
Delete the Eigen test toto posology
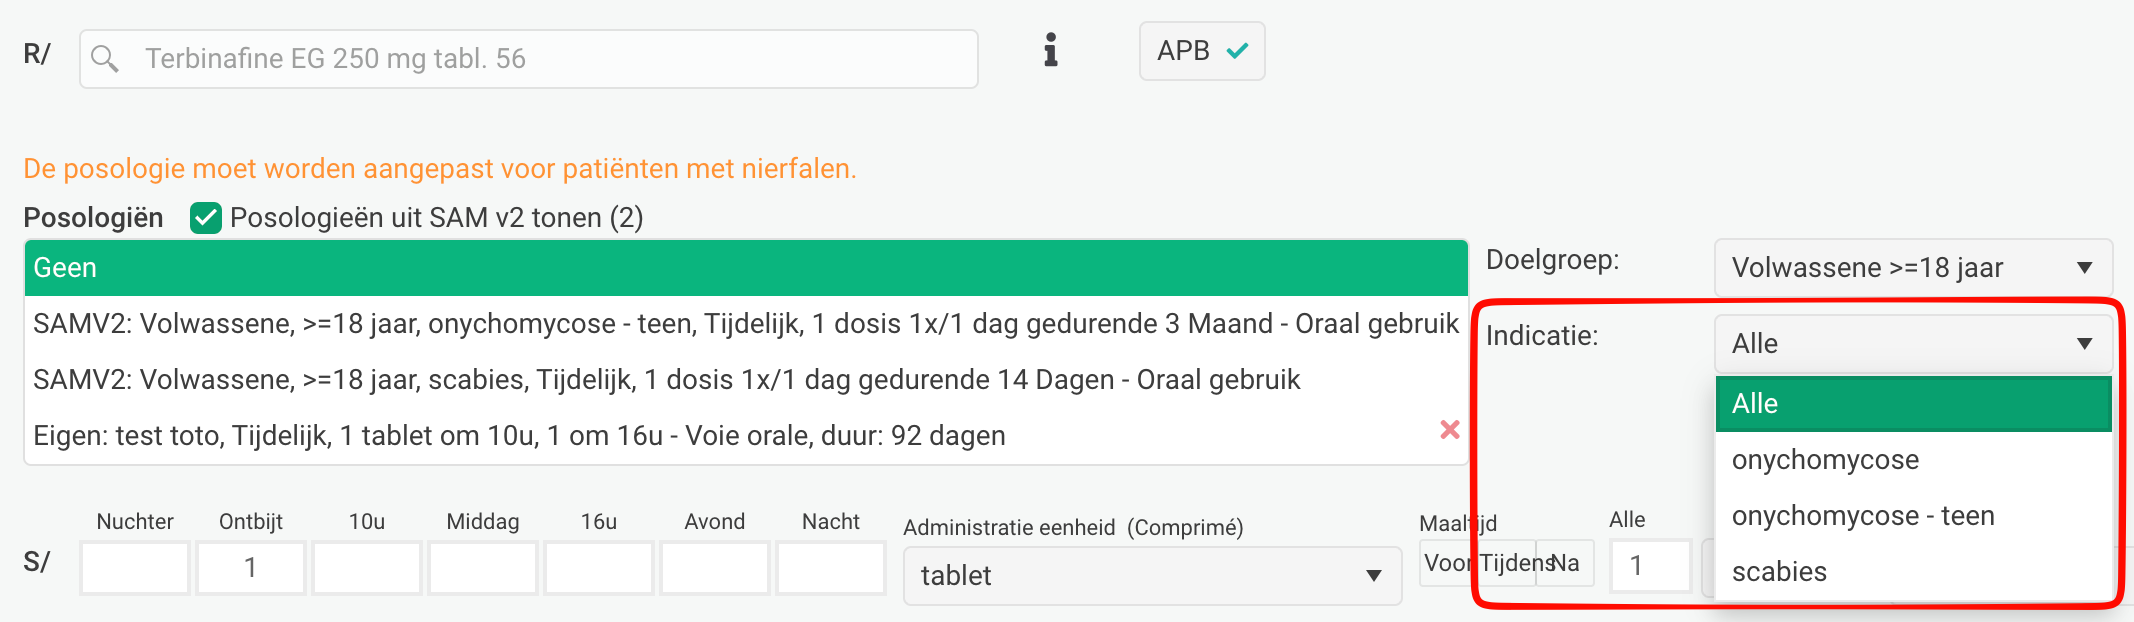click(1449, 430)
